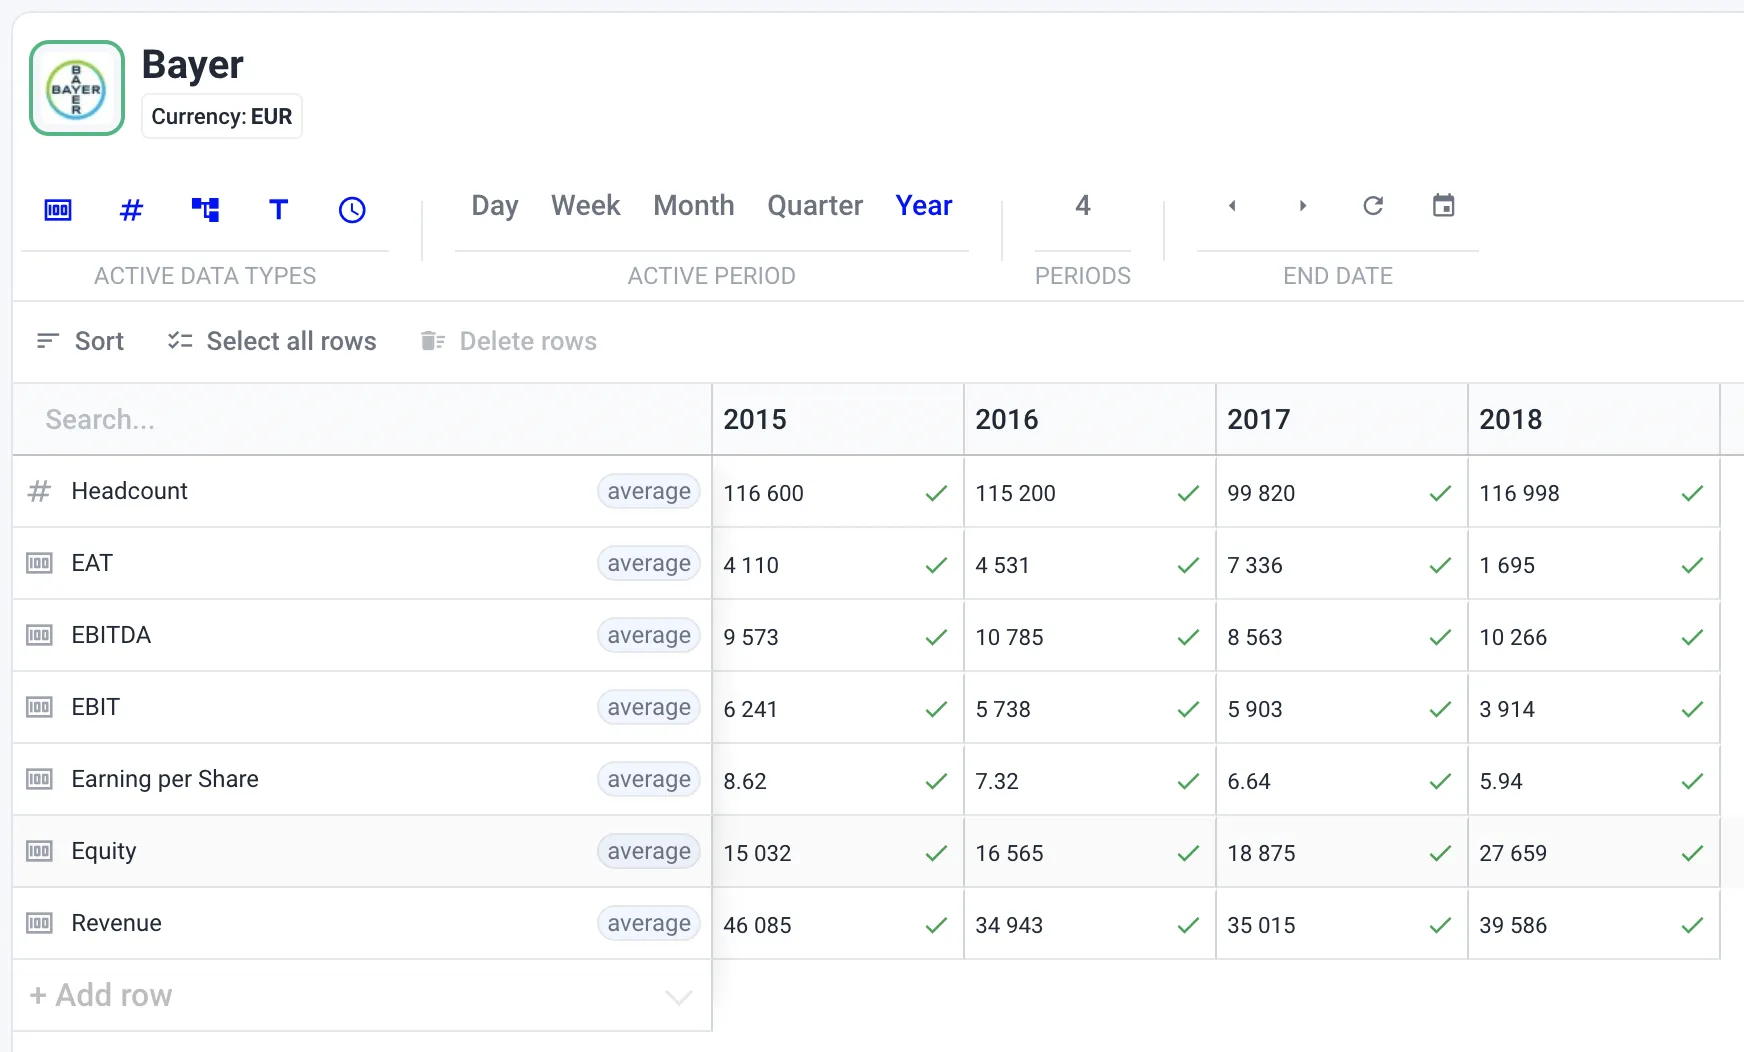Open the average aggregation for EBITDA
Screen dimensions: 1744x1052
(649, 635)
